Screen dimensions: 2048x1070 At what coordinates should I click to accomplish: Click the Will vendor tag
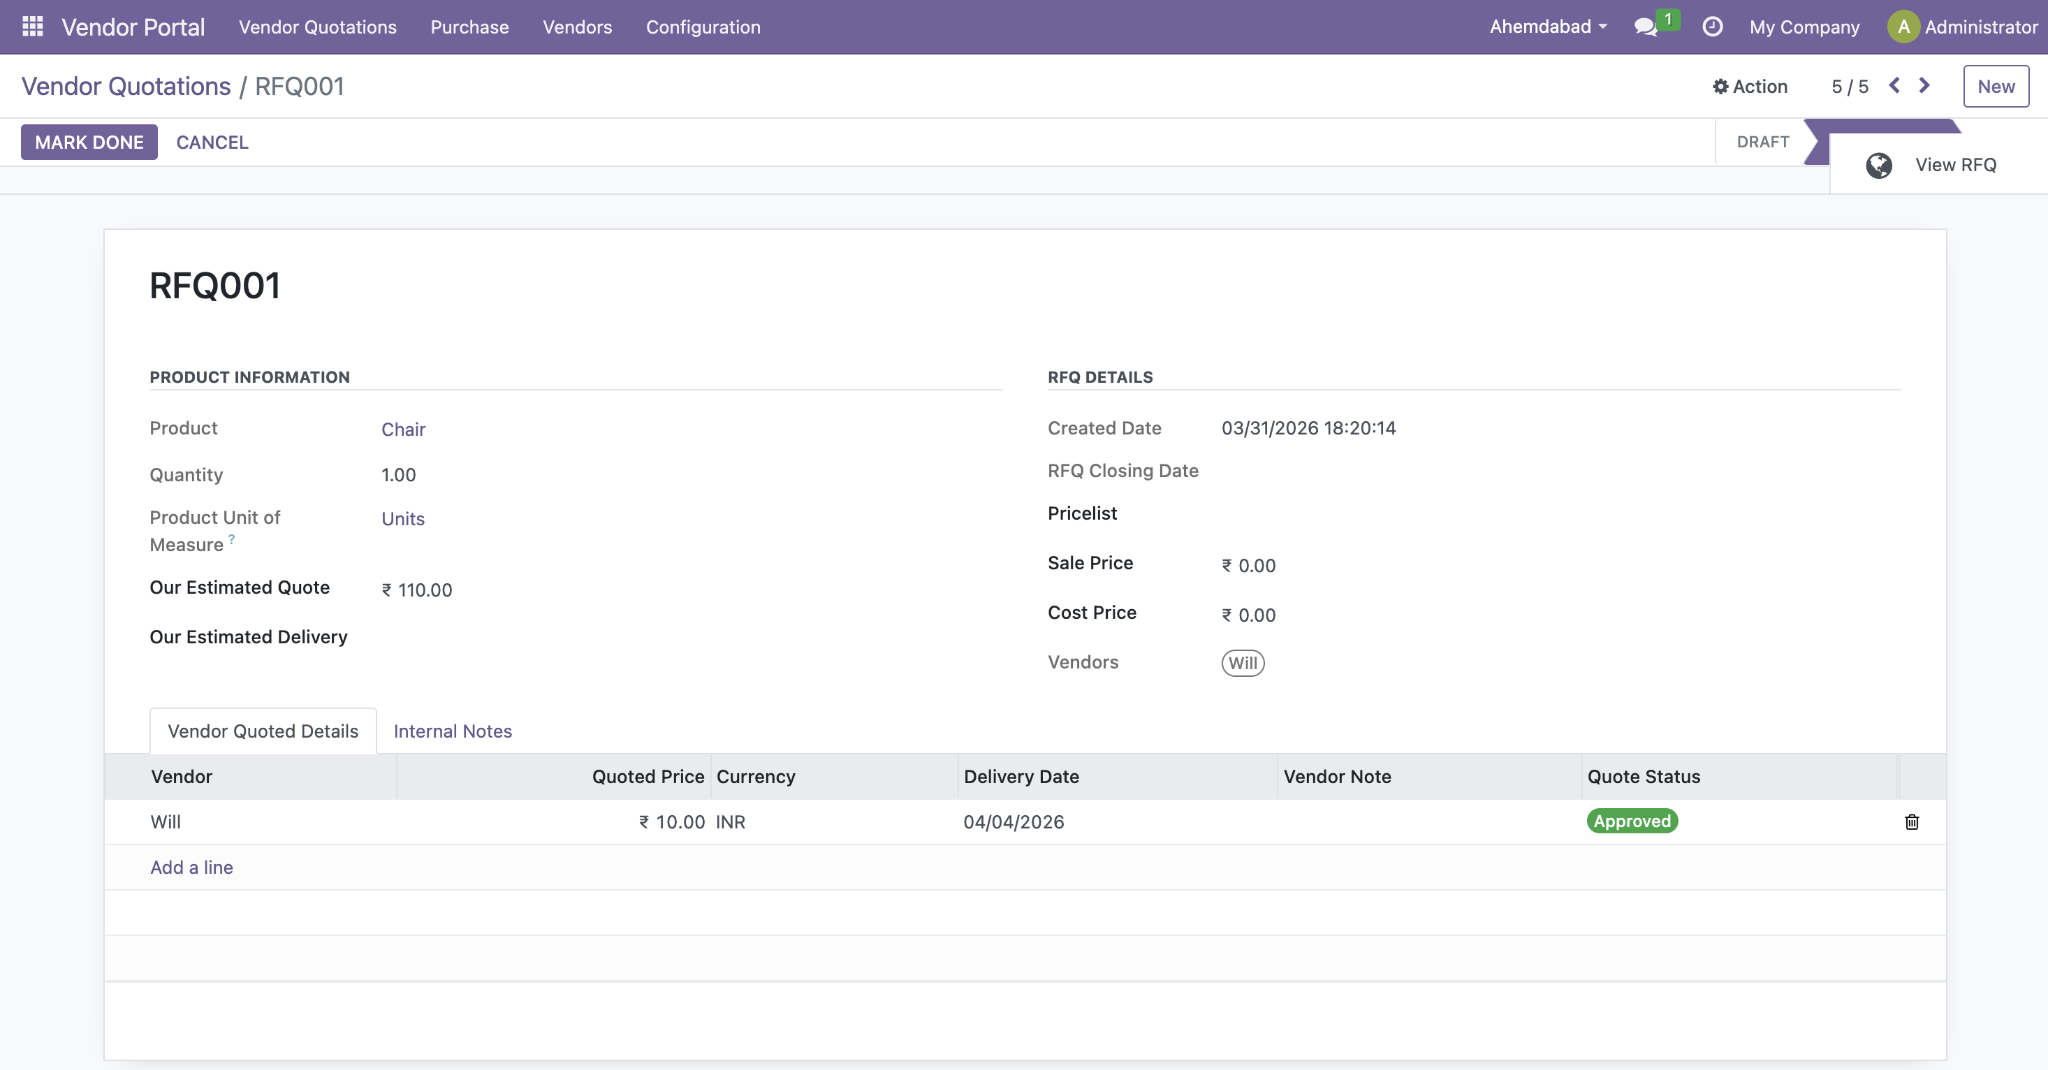click(x=1243, y=663)
